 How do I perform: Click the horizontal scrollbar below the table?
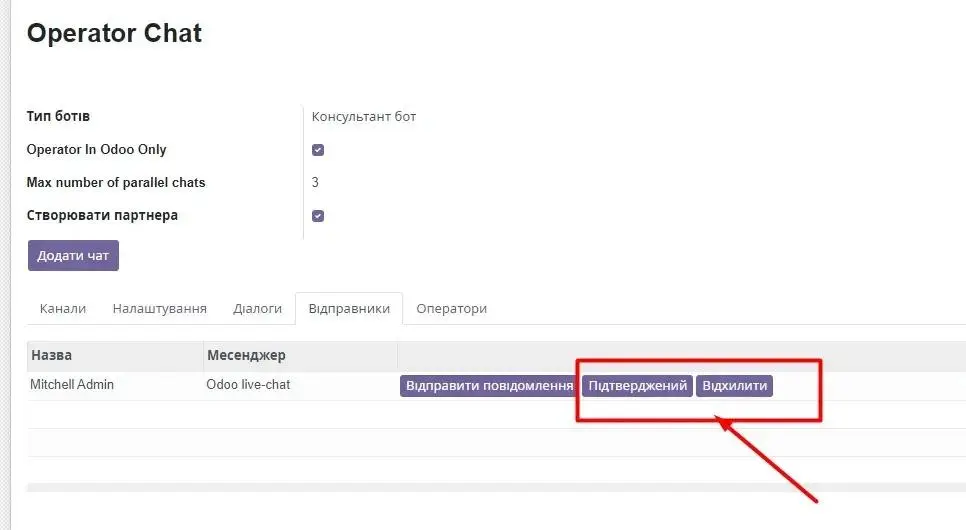click(x=496, y=487)
